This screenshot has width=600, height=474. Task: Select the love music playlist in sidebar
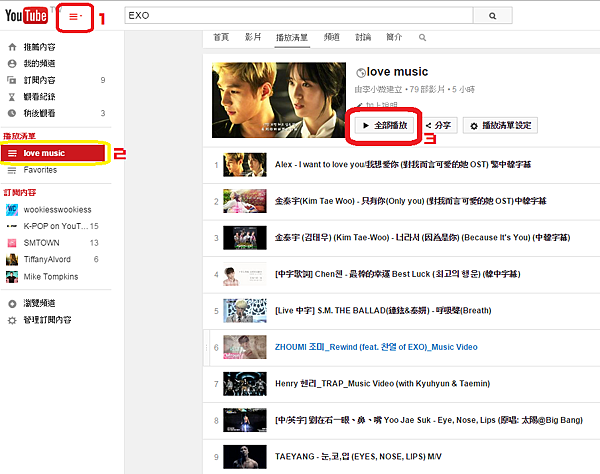(53, 153)
